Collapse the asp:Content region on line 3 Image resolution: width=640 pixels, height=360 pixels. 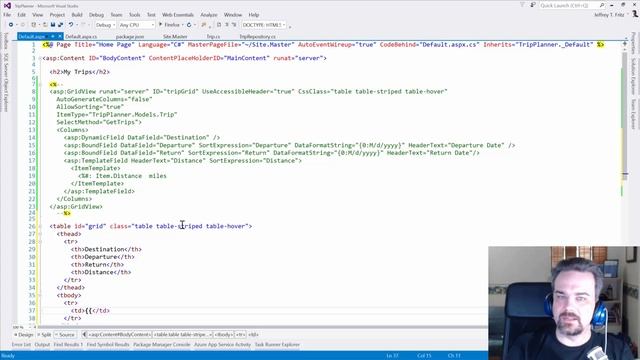pyautogui.click(x=40, y=58)
